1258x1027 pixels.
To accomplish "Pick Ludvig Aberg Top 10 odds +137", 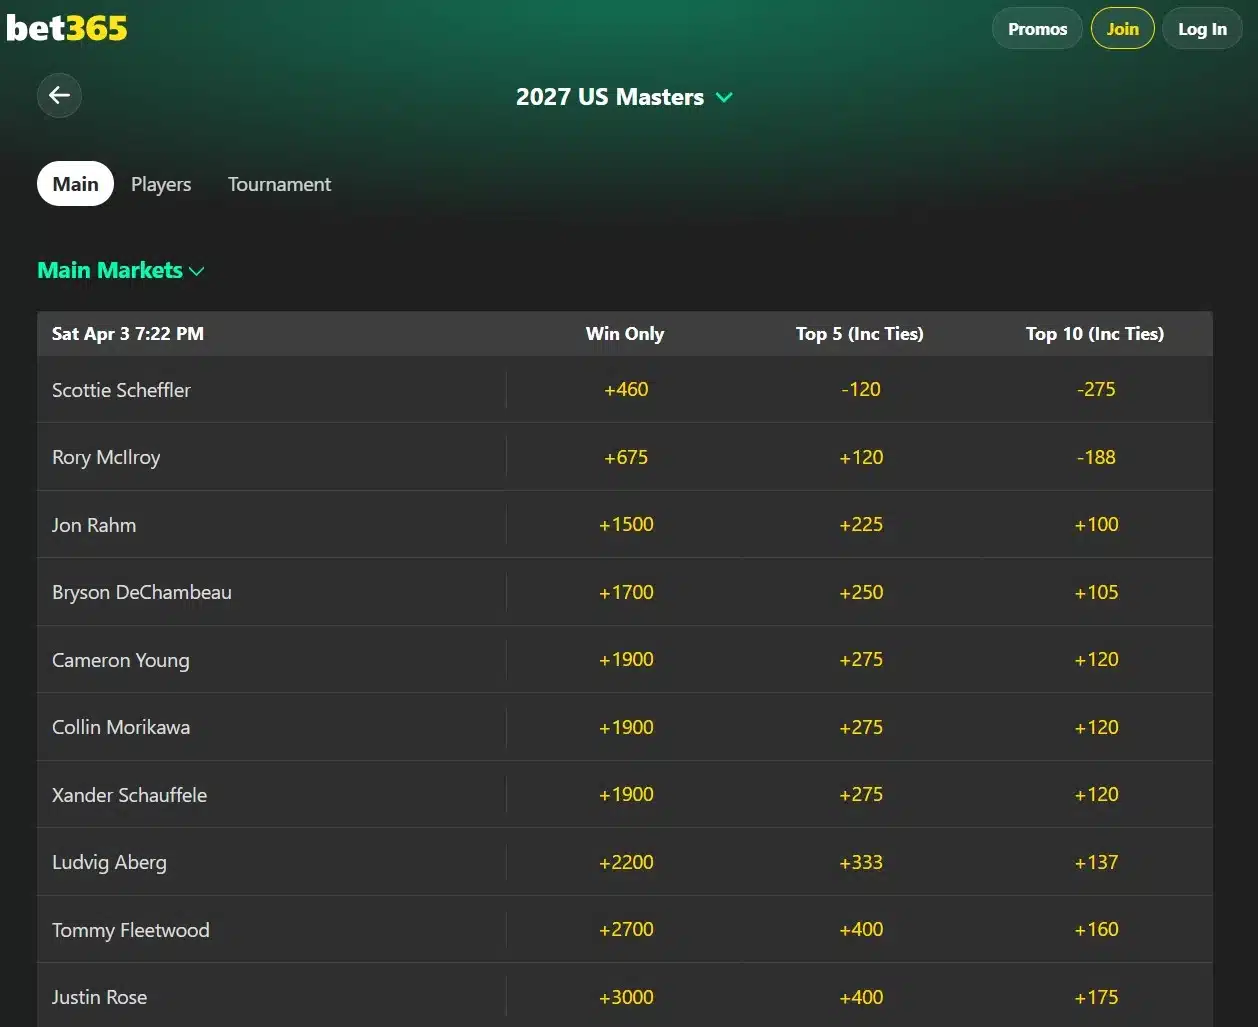I will 1096,862.
